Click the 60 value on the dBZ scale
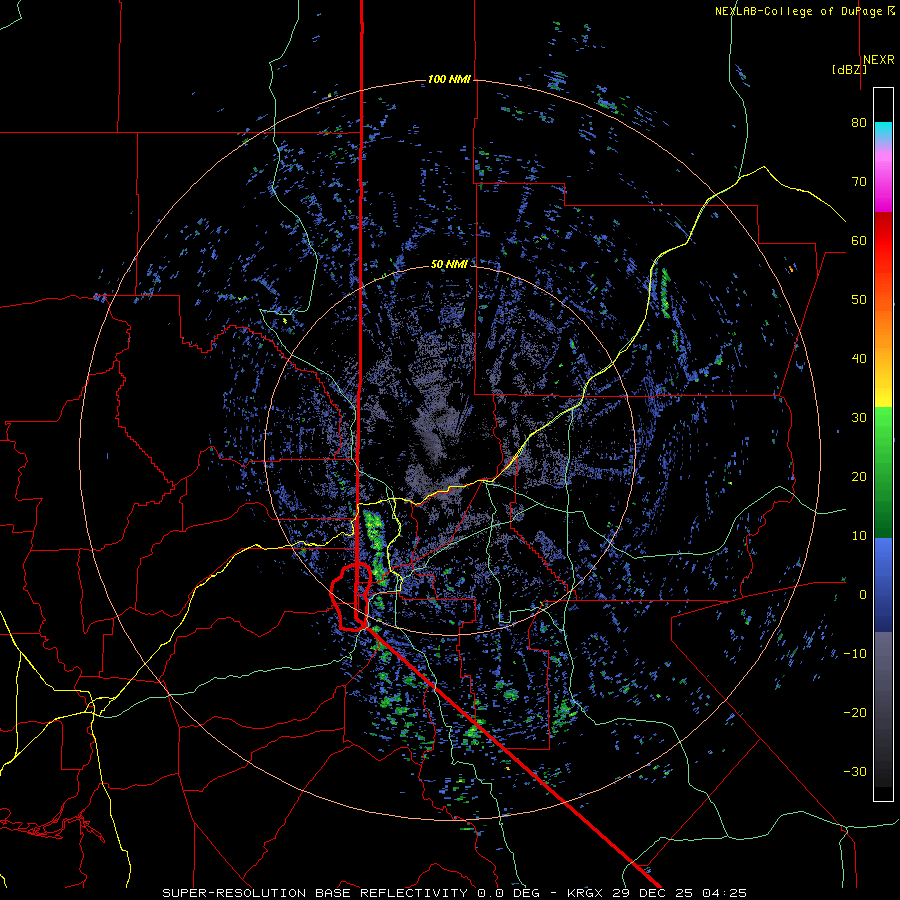900x900 pixels. click(x=859, y=240)
